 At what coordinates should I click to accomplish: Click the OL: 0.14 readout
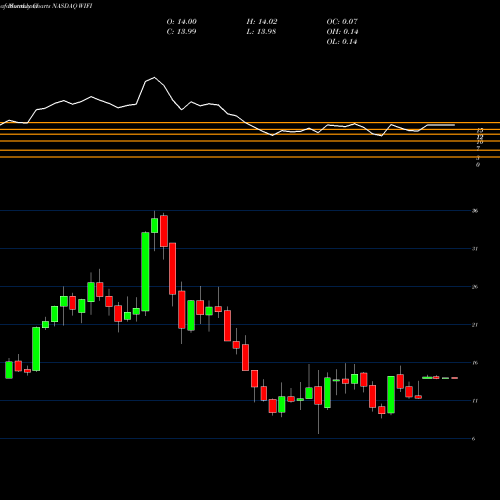pos(342,42)
